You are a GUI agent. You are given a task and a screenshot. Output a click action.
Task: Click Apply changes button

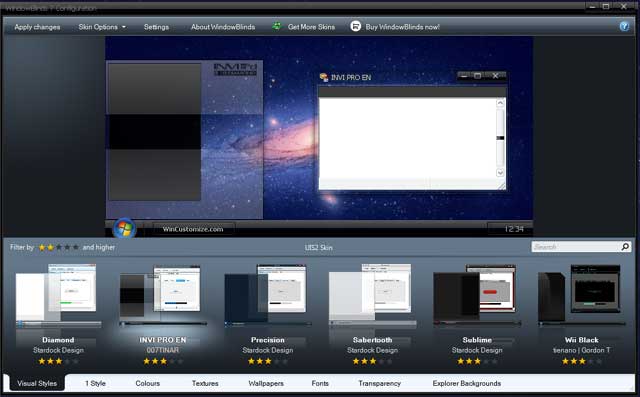37,27
